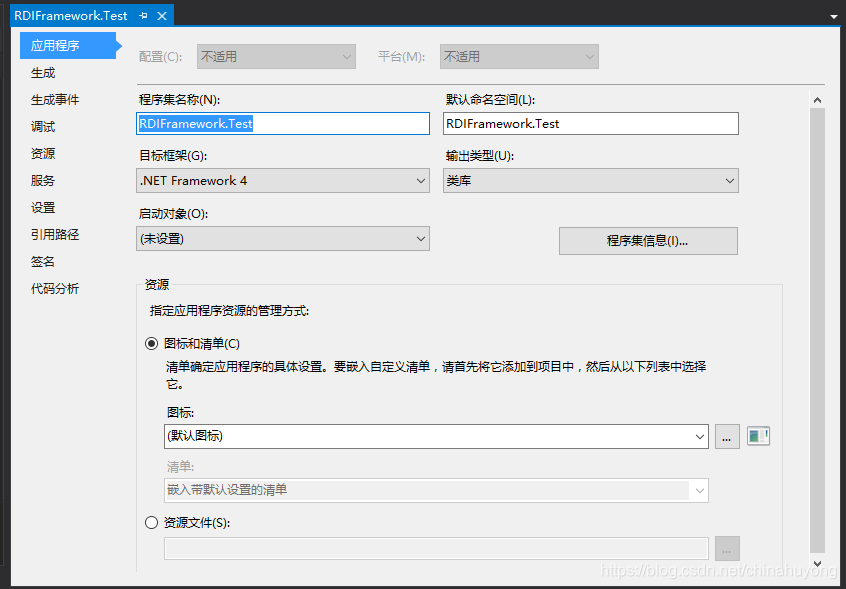Expand the 目标框架(G) .NET Framework 4 dropdown
The height and width of the screenshot is (589, 846).
point(283,181)
